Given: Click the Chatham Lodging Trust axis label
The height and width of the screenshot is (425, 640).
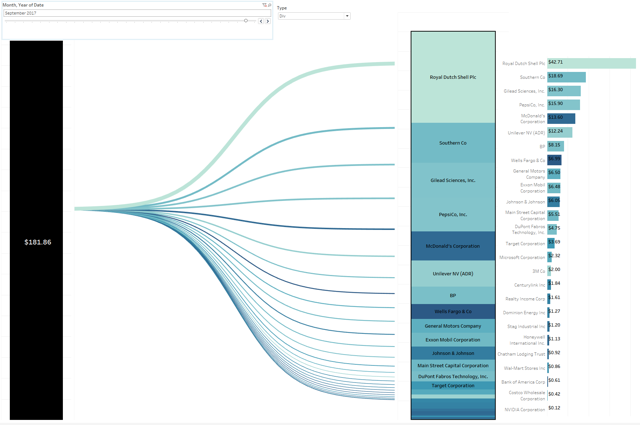Looking at the screenshot, I should click(x=521, y=354).
